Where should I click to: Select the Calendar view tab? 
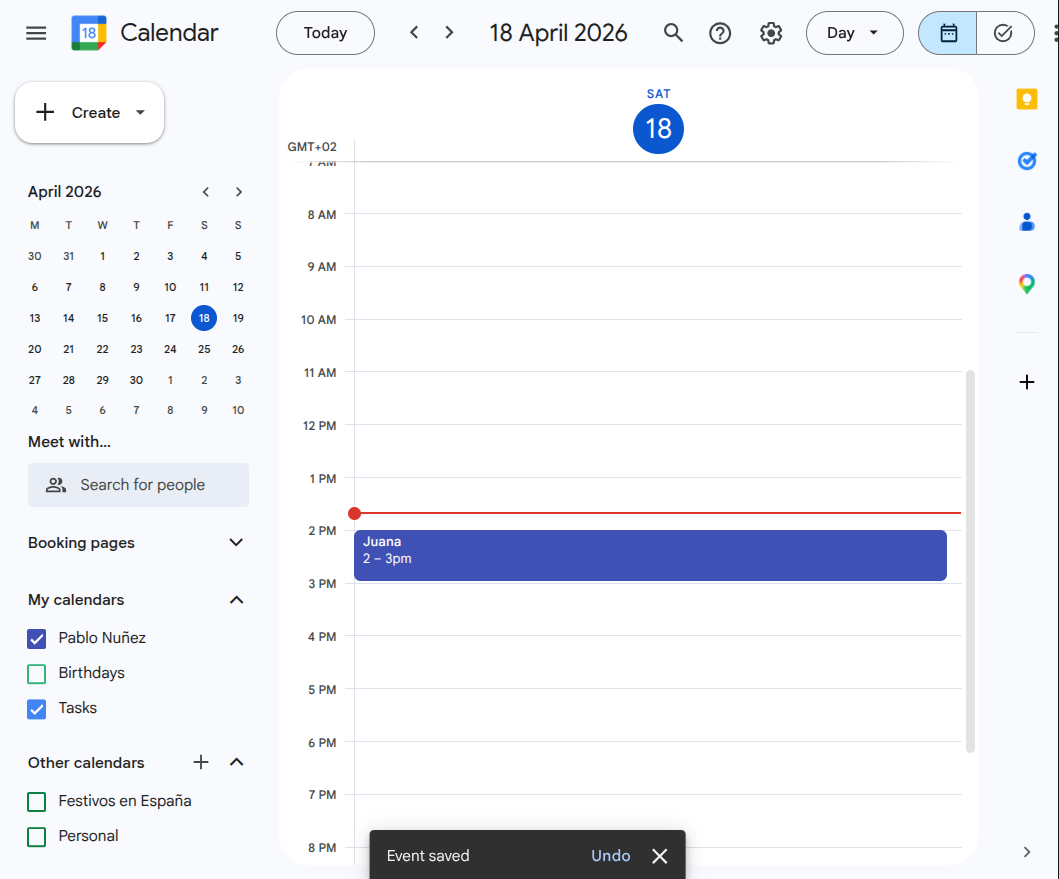point(946,32)
